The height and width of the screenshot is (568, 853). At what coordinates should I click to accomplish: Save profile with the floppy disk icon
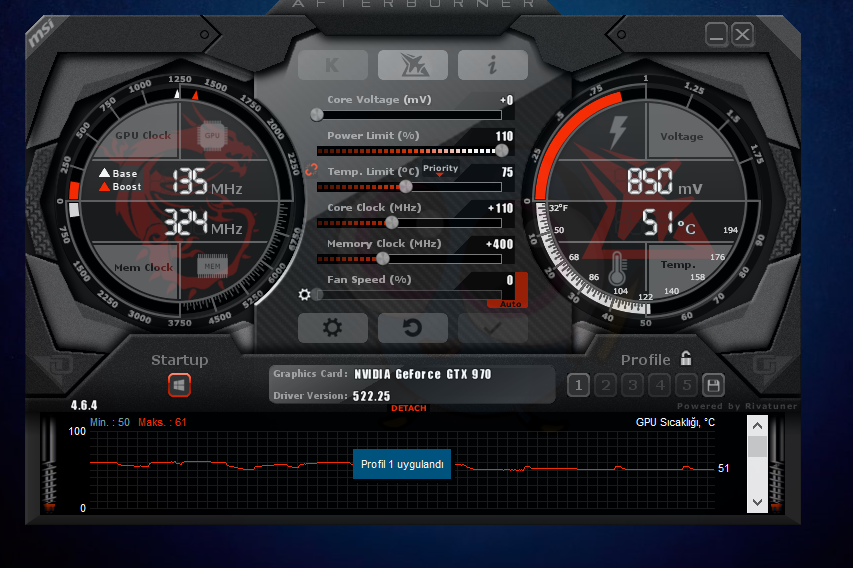pyautogui.click(x=713, y=386)
